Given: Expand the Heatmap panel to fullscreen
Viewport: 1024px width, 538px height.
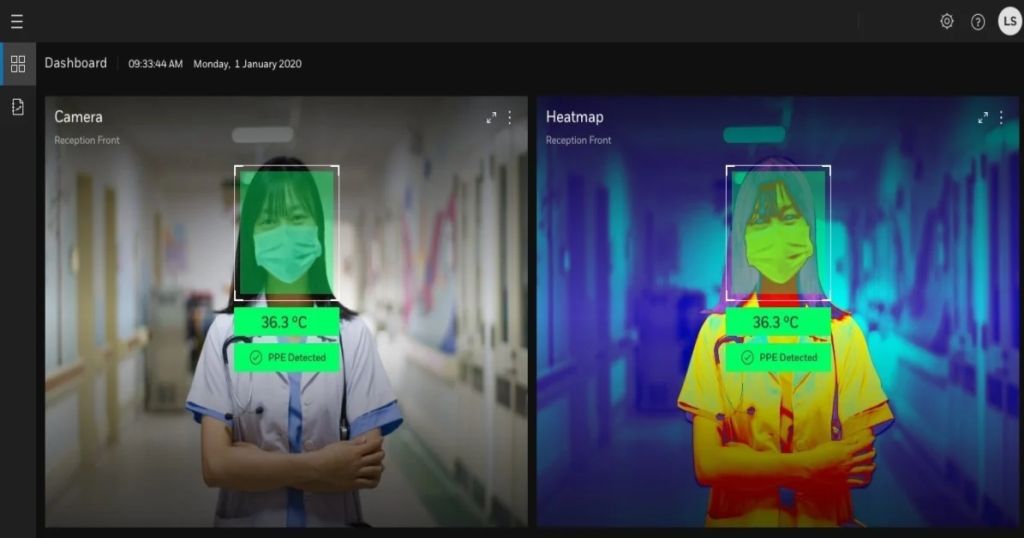Looking at the screenshot, I should pos(983,118).
